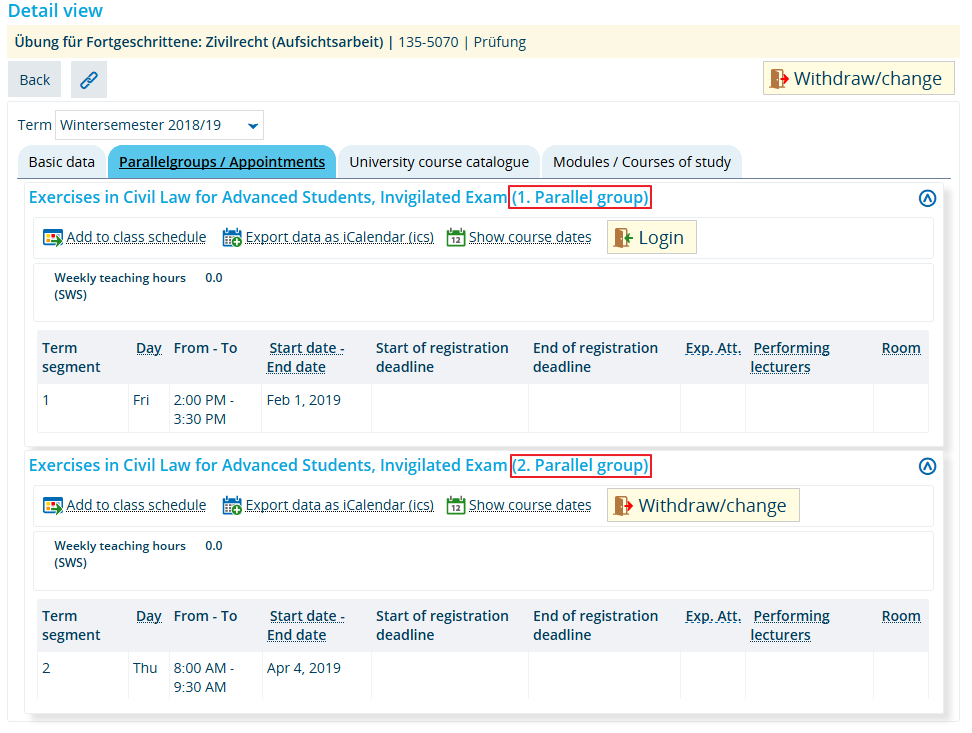Screen dimensions: 972x733
Task: Click the permalink chain icon button
Action: pyautogui.click(x=89, y=79)
